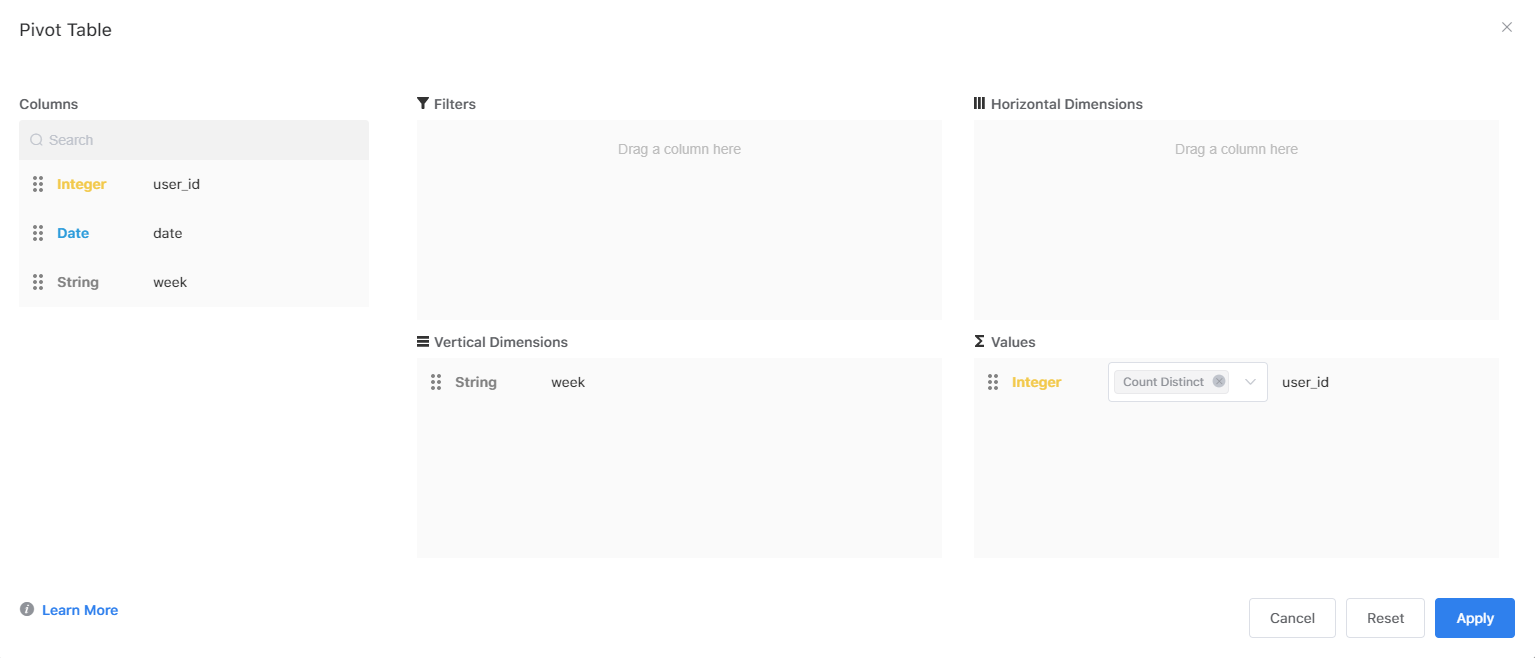Image resolution: width=1535 pixels, height=658 pixels.
Task: Open the Learn More link
Action: click(x=79, y=609)
